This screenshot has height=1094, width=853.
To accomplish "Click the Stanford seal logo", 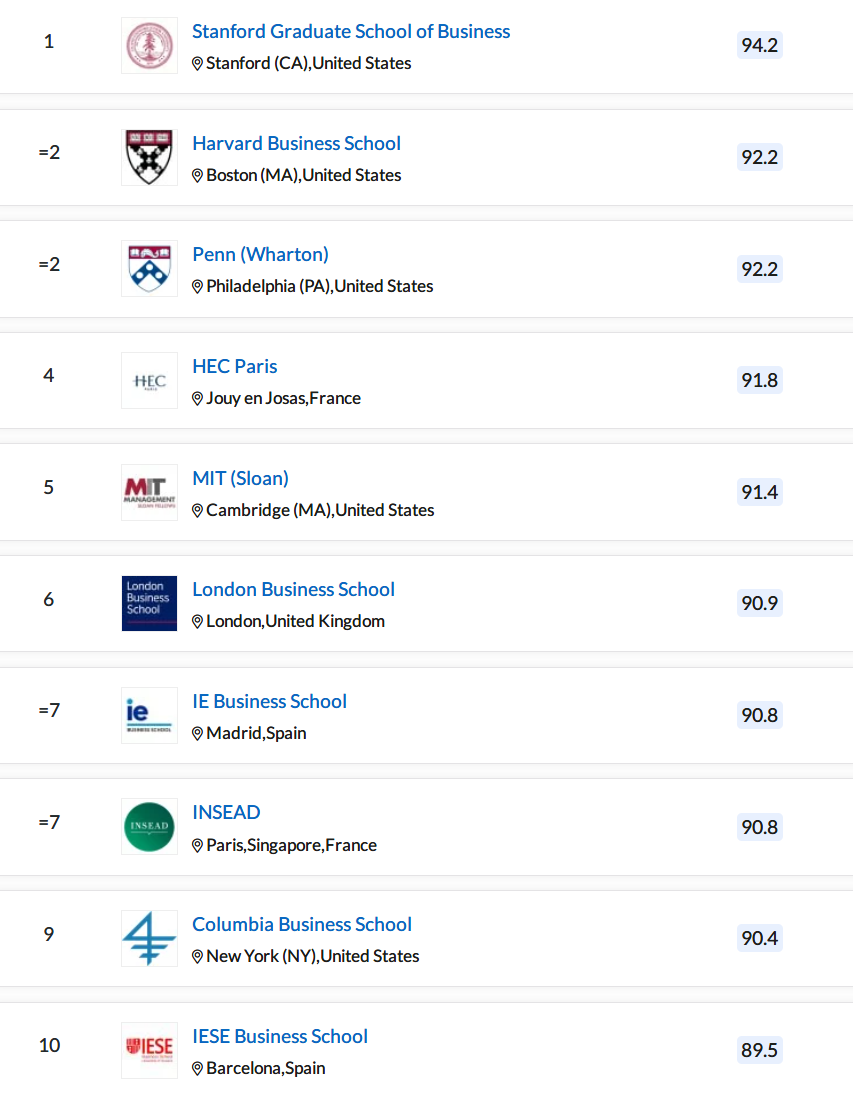I will (149, 45).
